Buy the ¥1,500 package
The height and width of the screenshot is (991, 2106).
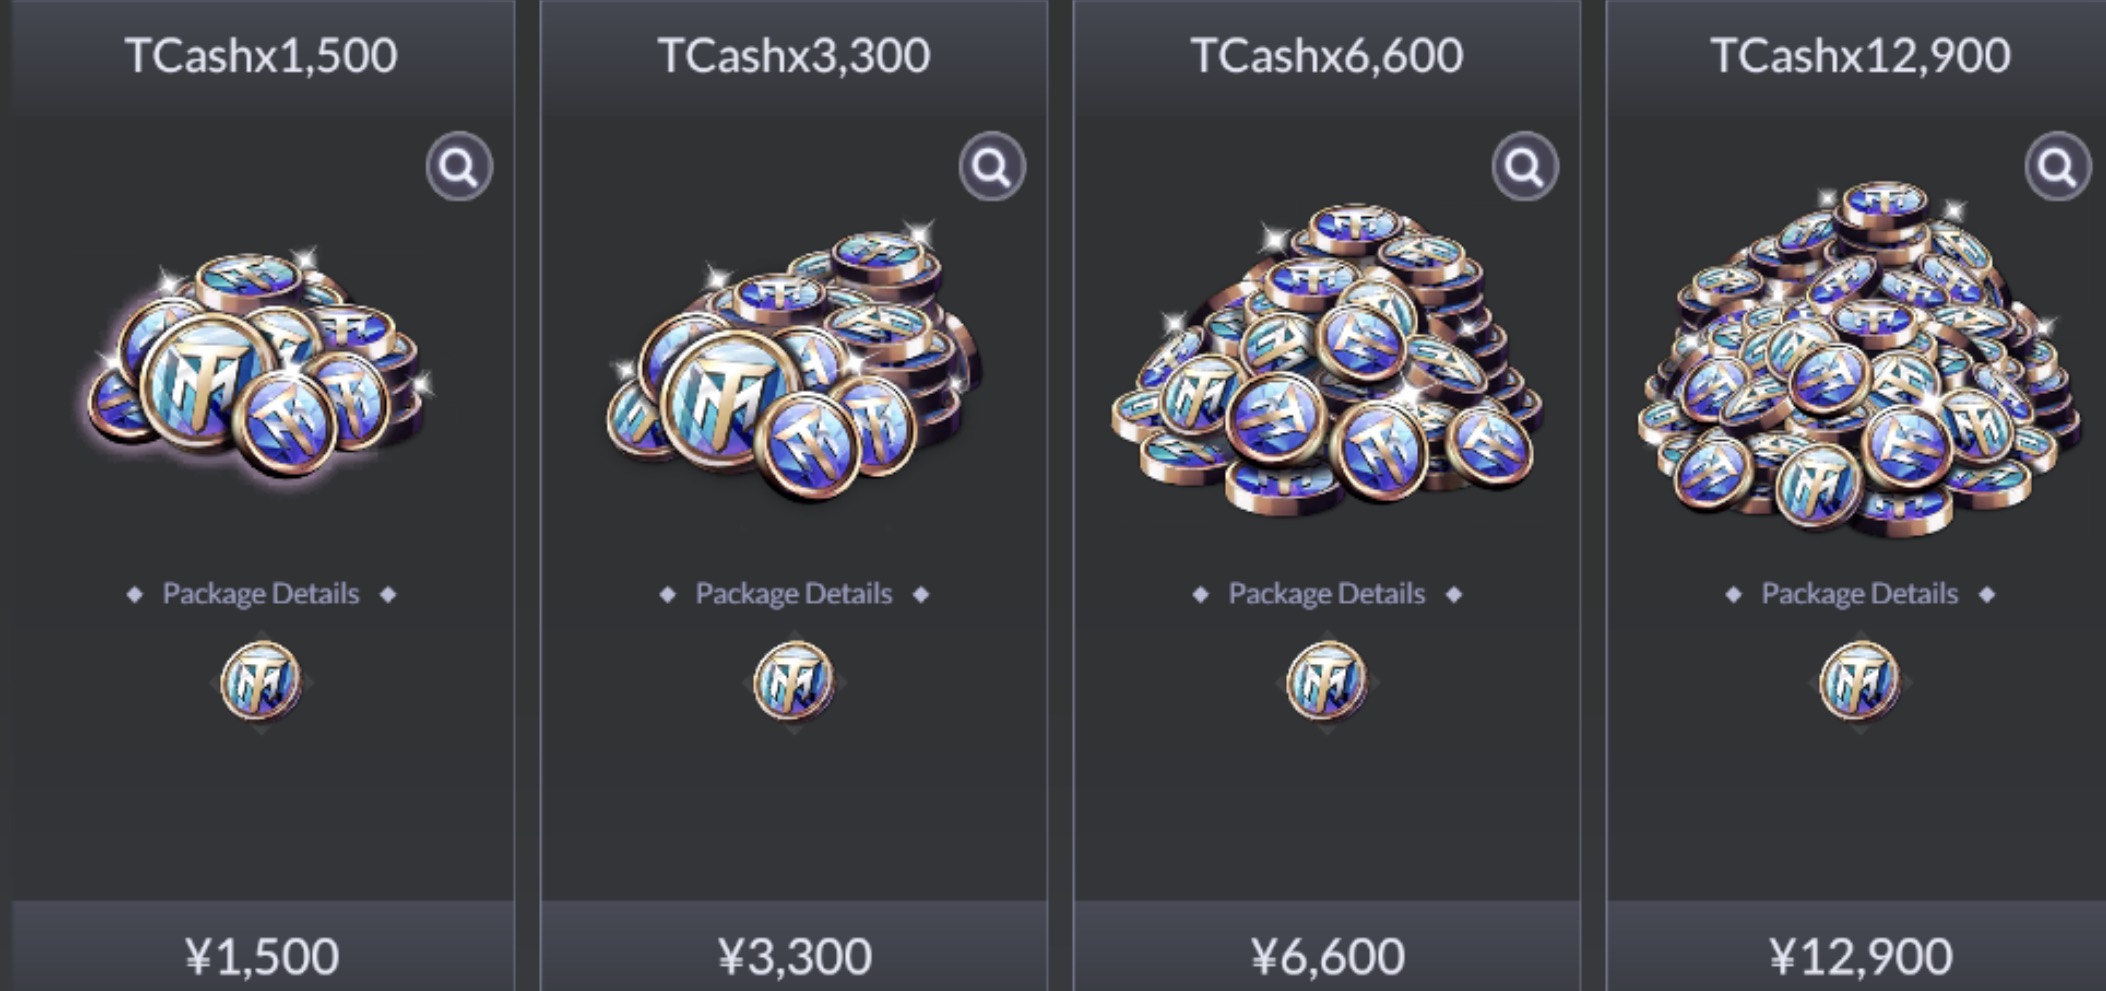tap(262, 946)
